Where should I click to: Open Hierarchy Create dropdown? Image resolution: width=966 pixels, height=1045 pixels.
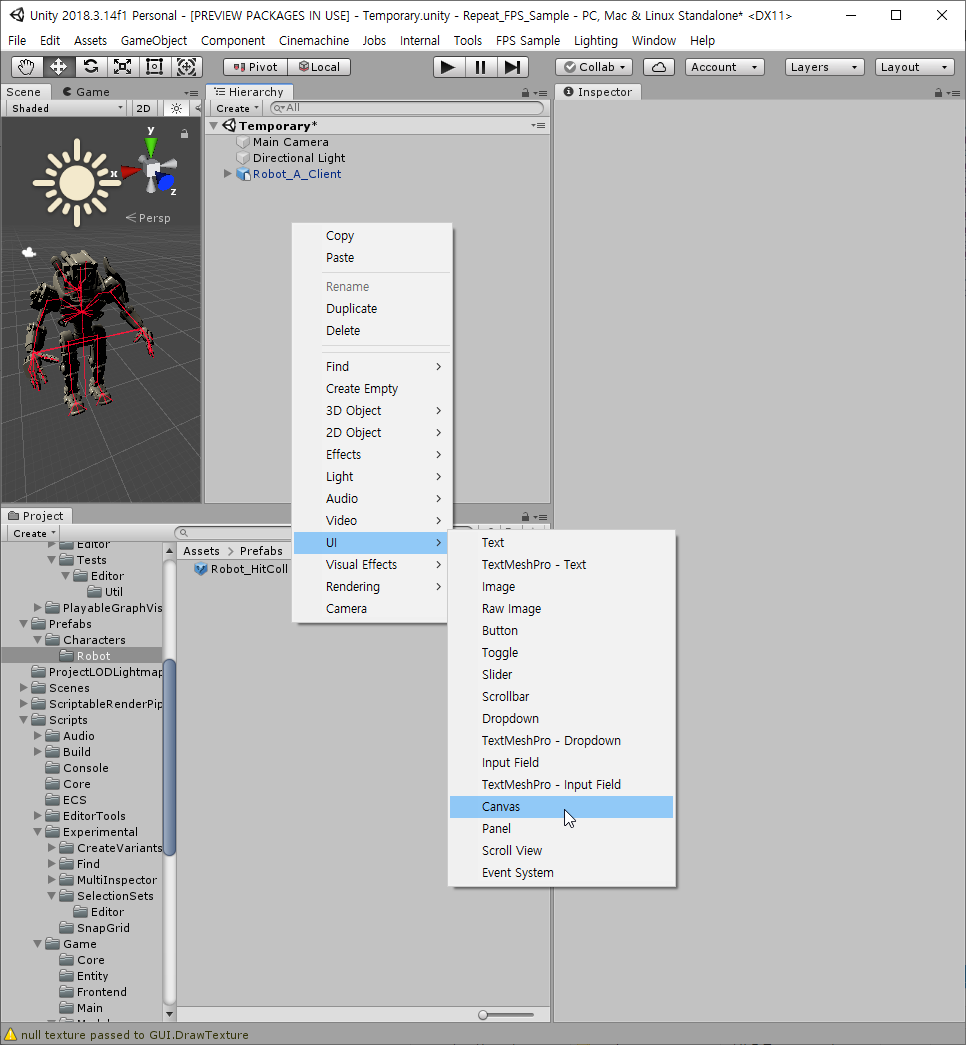(237, 108)
